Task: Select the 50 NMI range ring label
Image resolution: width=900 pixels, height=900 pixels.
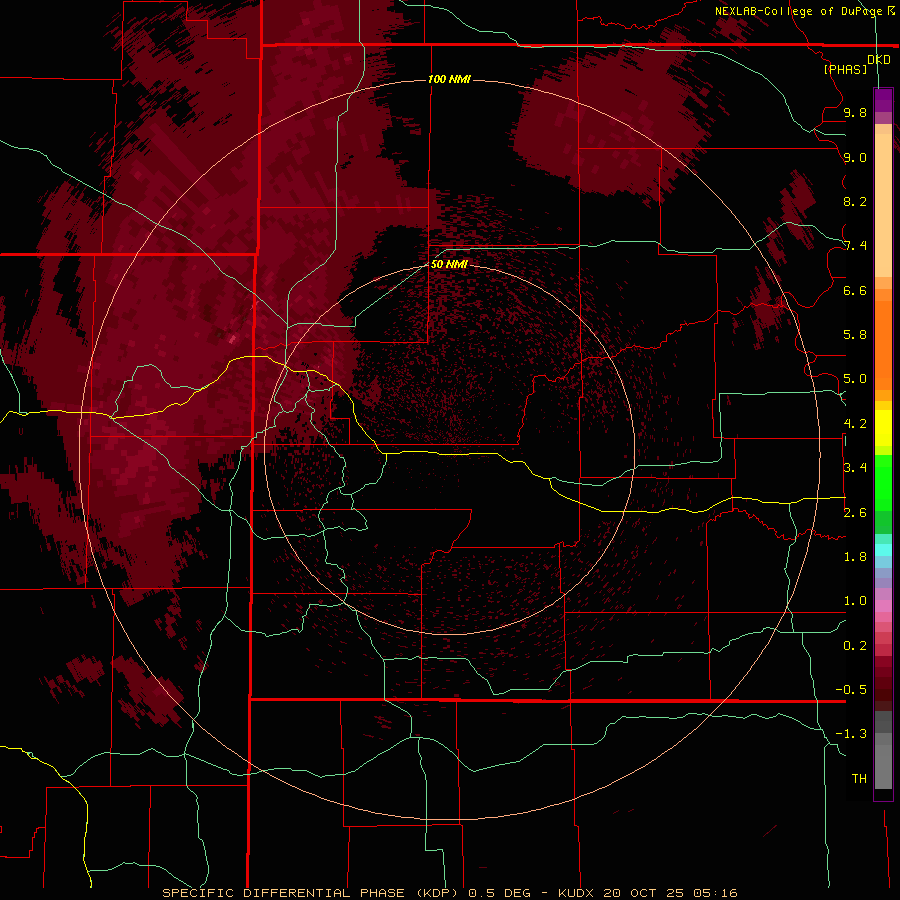Action: [449, 264]
